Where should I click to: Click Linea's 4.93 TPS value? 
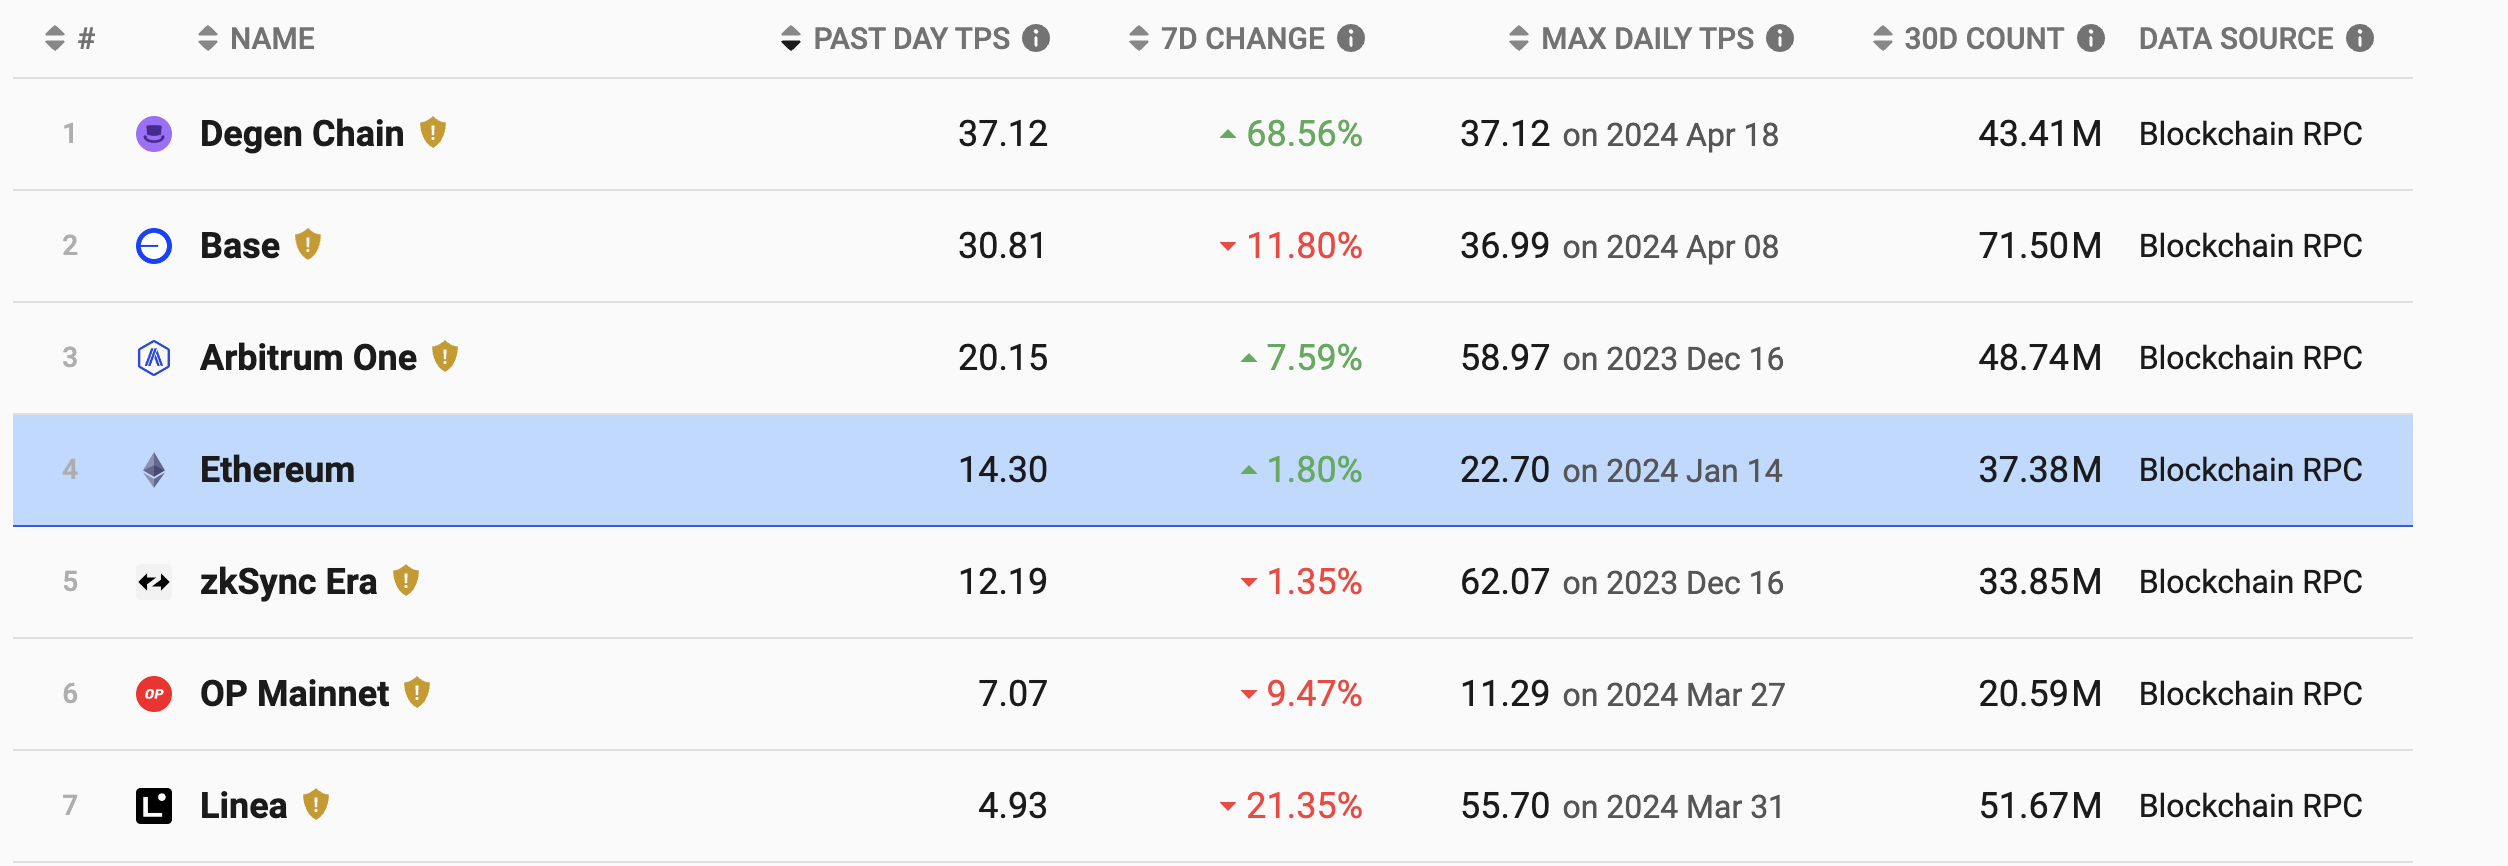click(x=1013, y=806)
